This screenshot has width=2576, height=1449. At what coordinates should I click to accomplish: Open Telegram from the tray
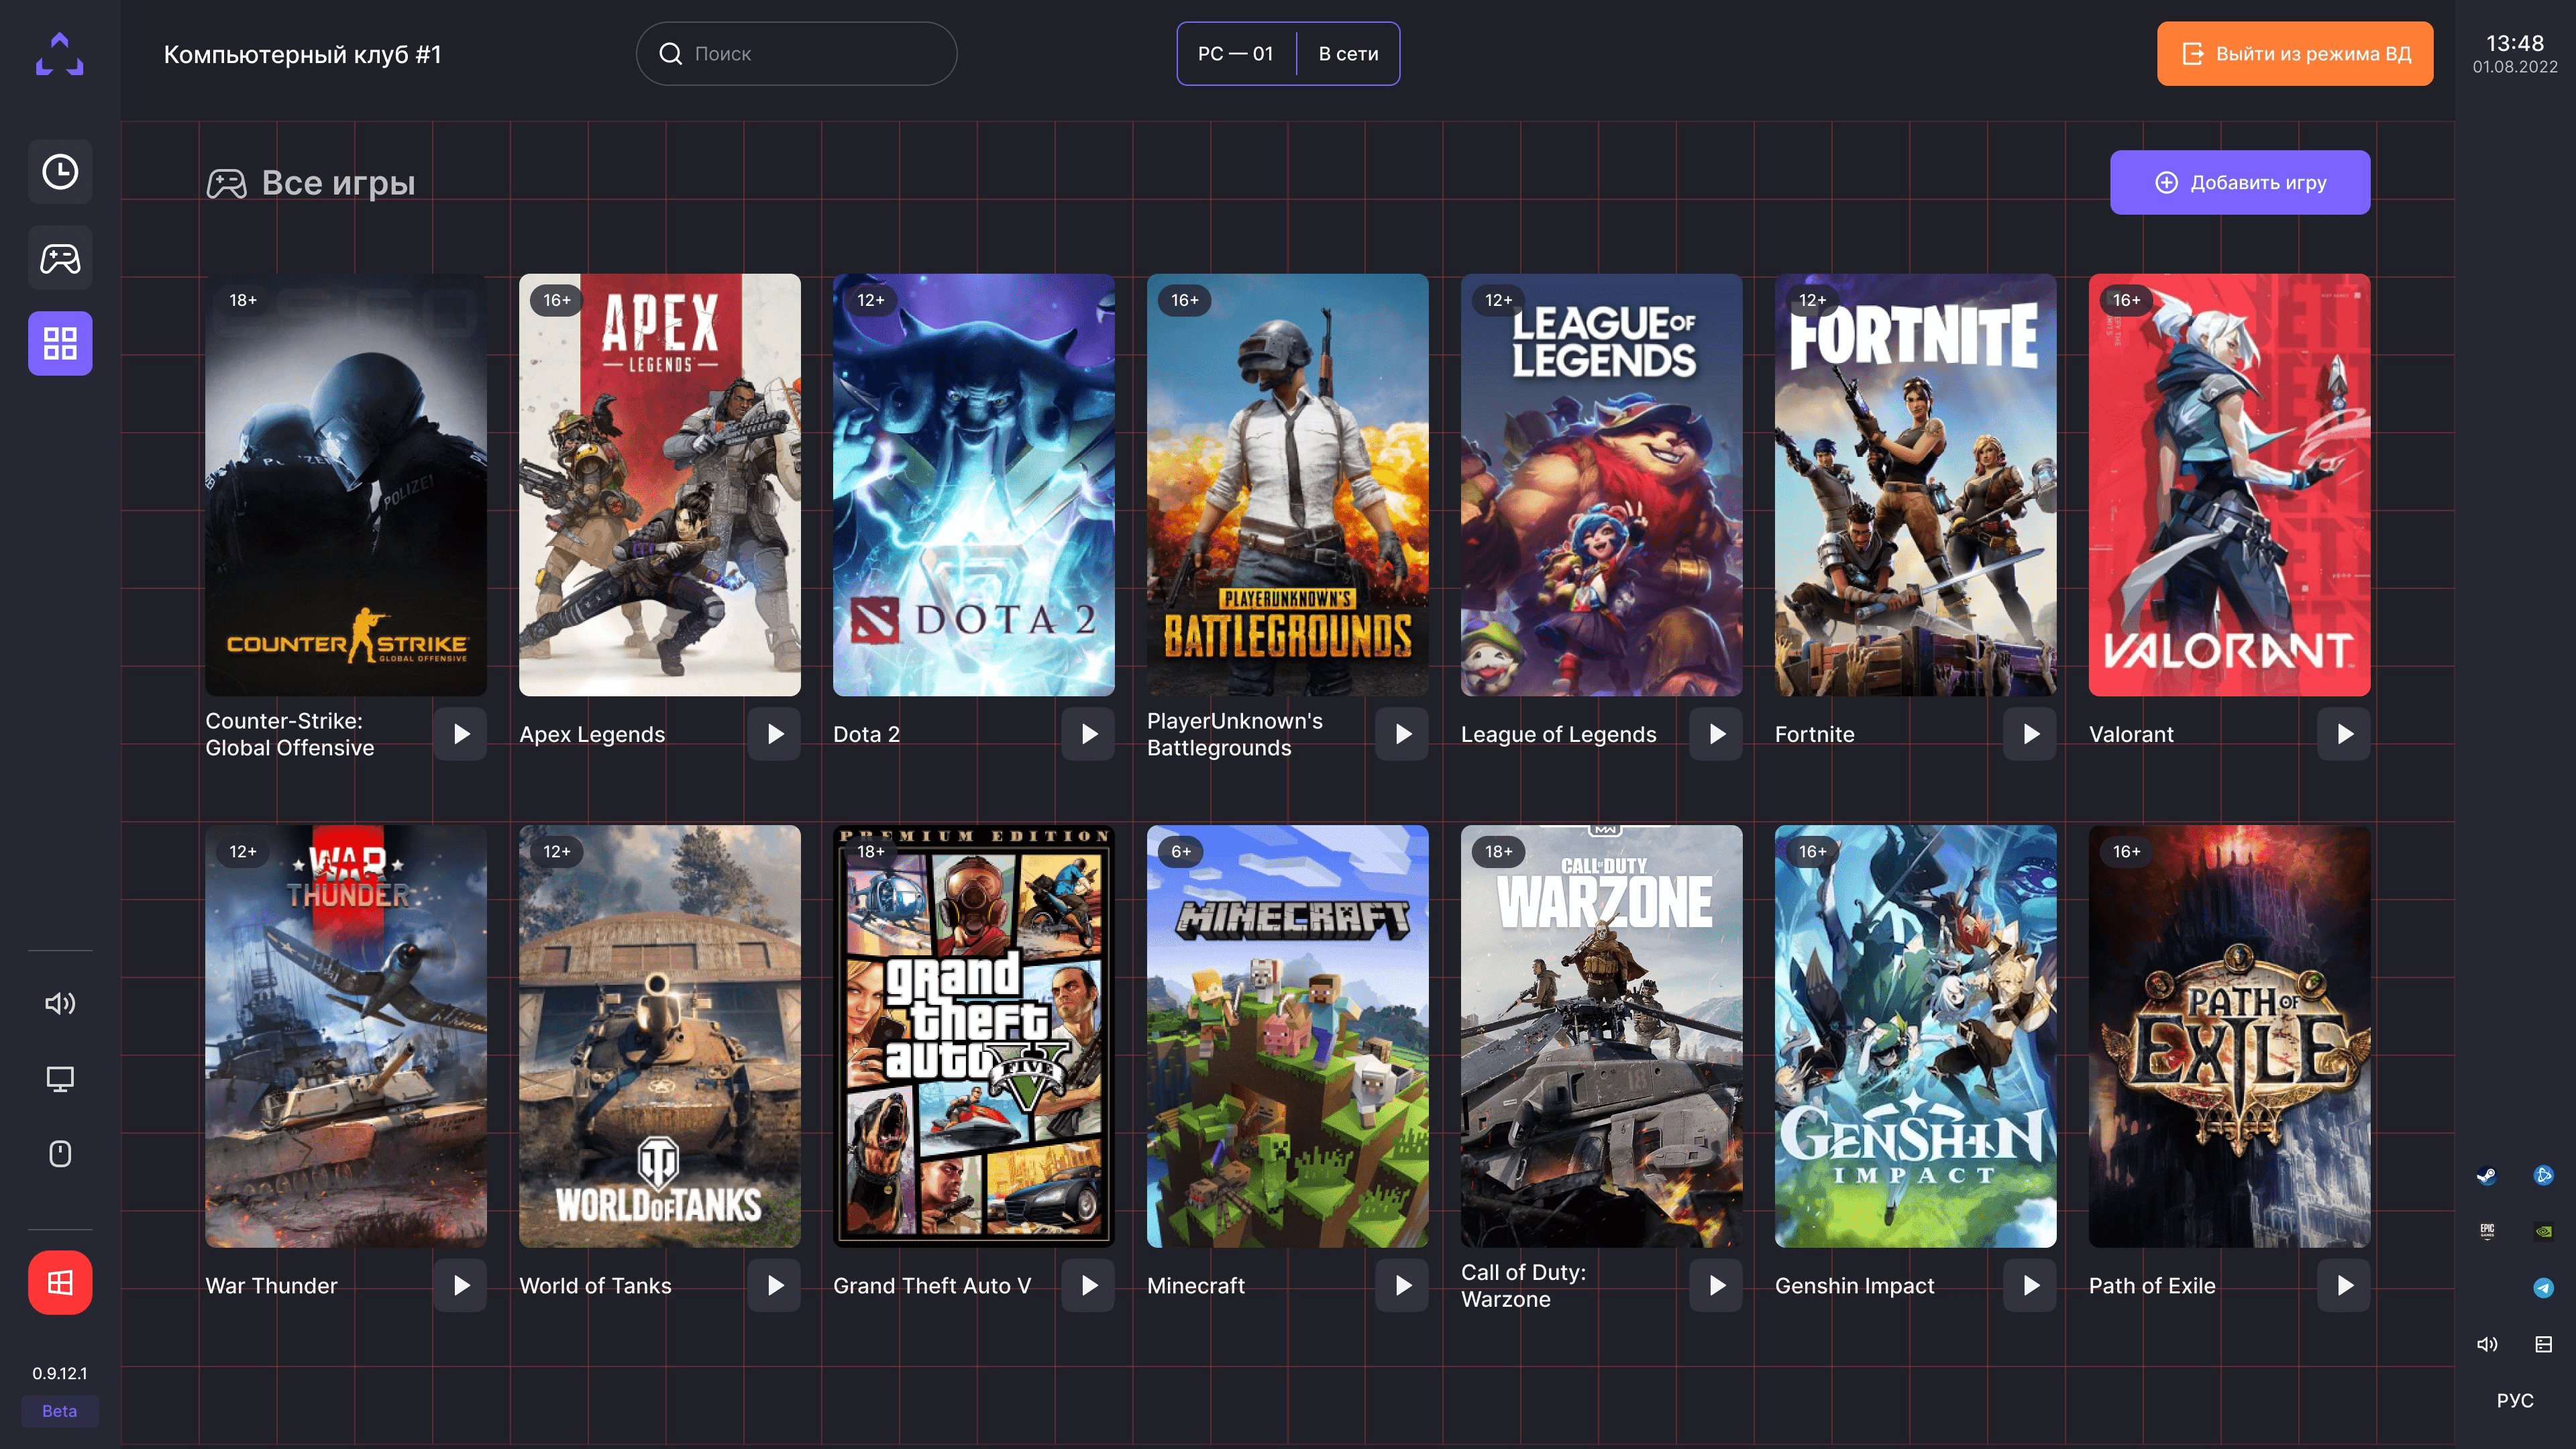[2544, 1288]
